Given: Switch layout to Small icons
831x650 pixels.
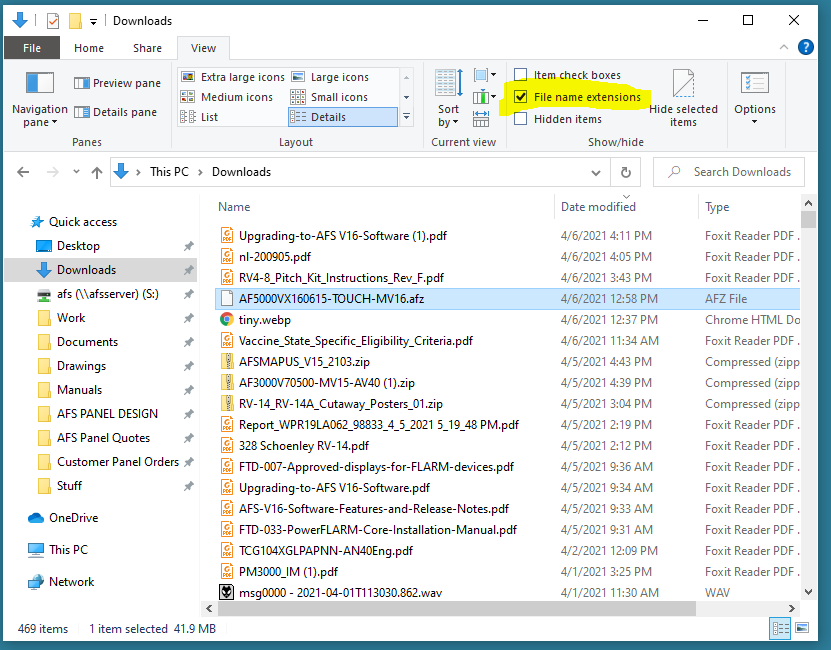Looking at the screenshot, I should coord(329,98).
